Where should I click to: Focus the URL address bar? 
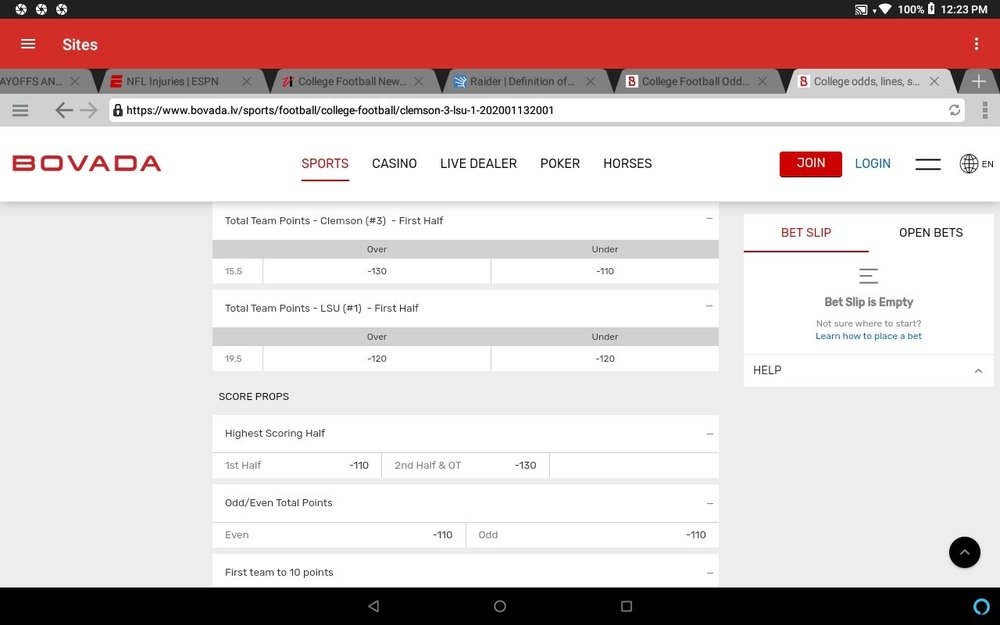coord(536,110)
